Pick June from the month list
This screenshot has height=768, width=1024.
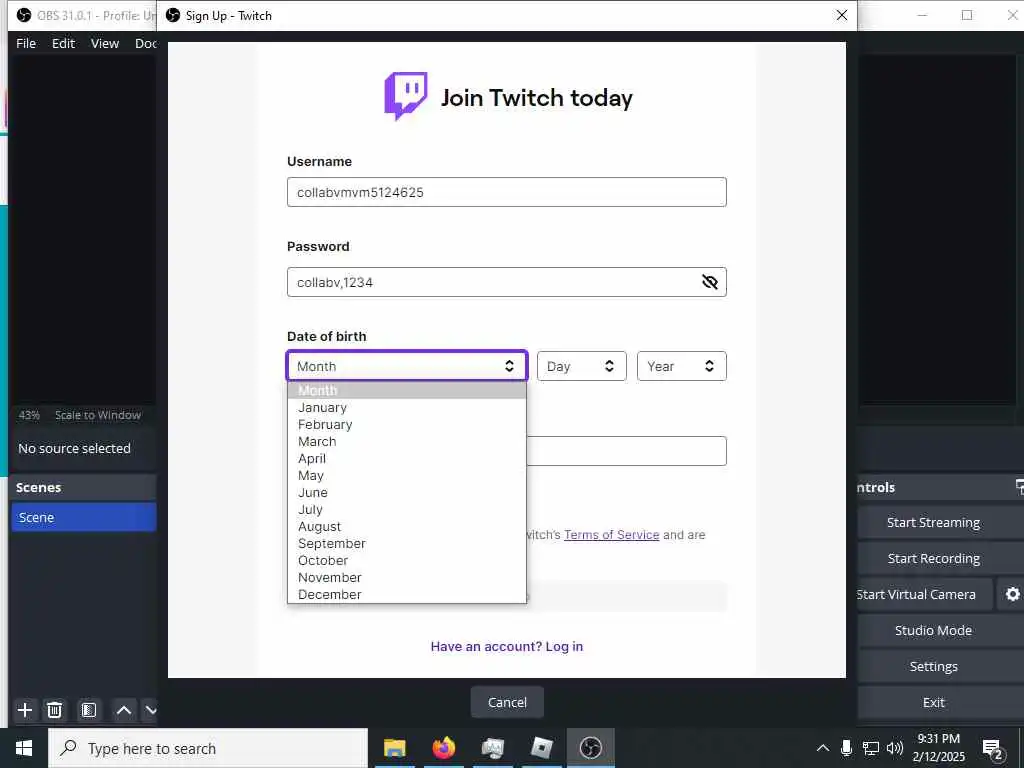click(407, 492)
